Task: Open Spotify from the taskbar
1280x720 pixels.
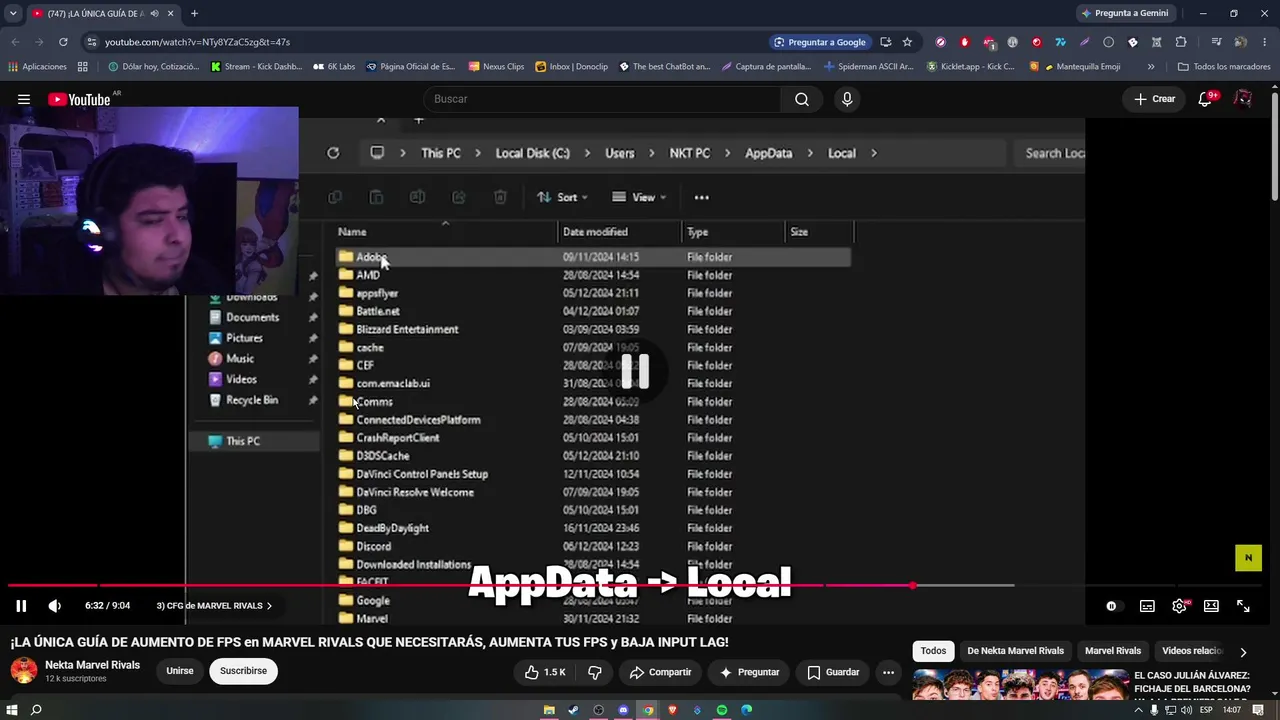Action: [x=722, y=710]
